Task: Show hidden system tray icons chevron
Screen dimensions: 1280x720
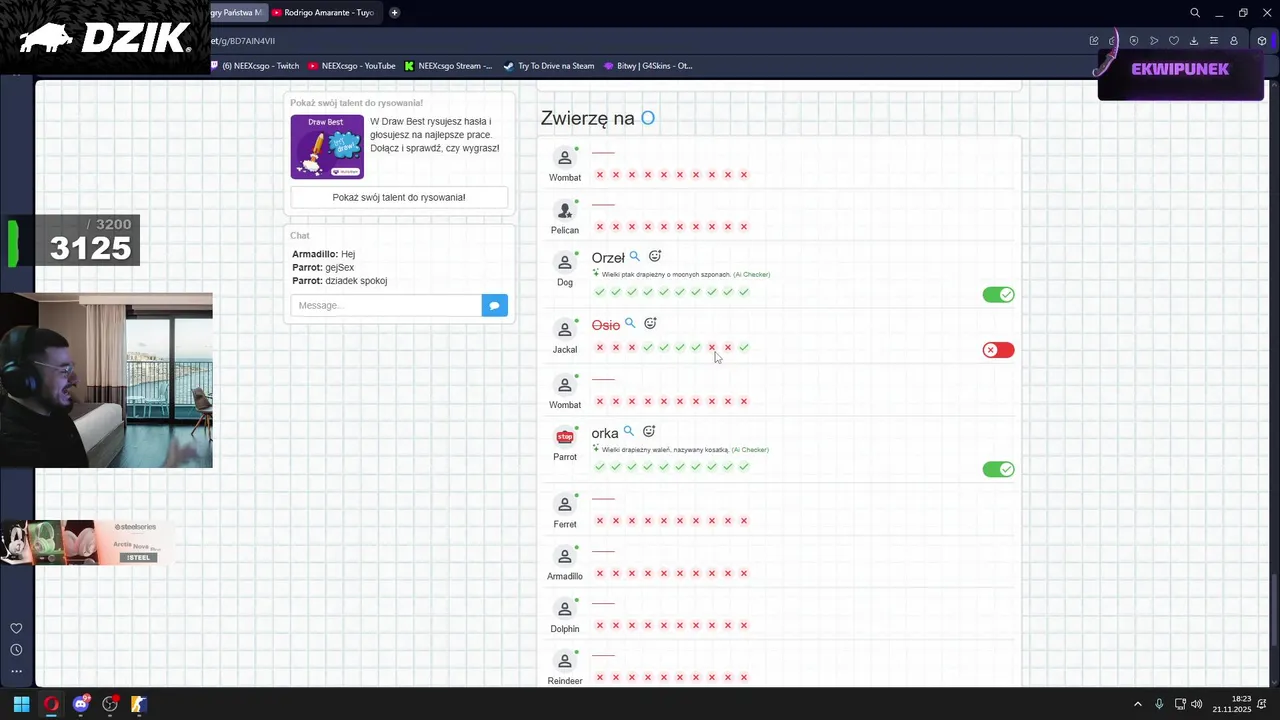Action: pos(1137,704)
